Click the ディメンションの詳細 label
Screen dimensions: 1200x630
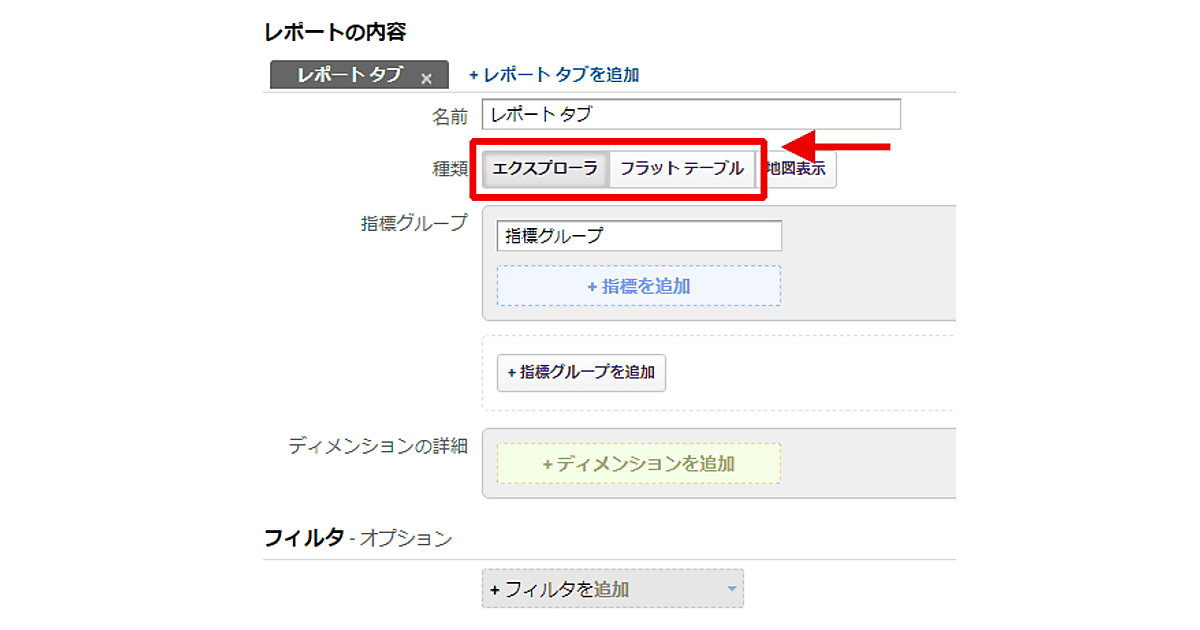tap(378, 446)
